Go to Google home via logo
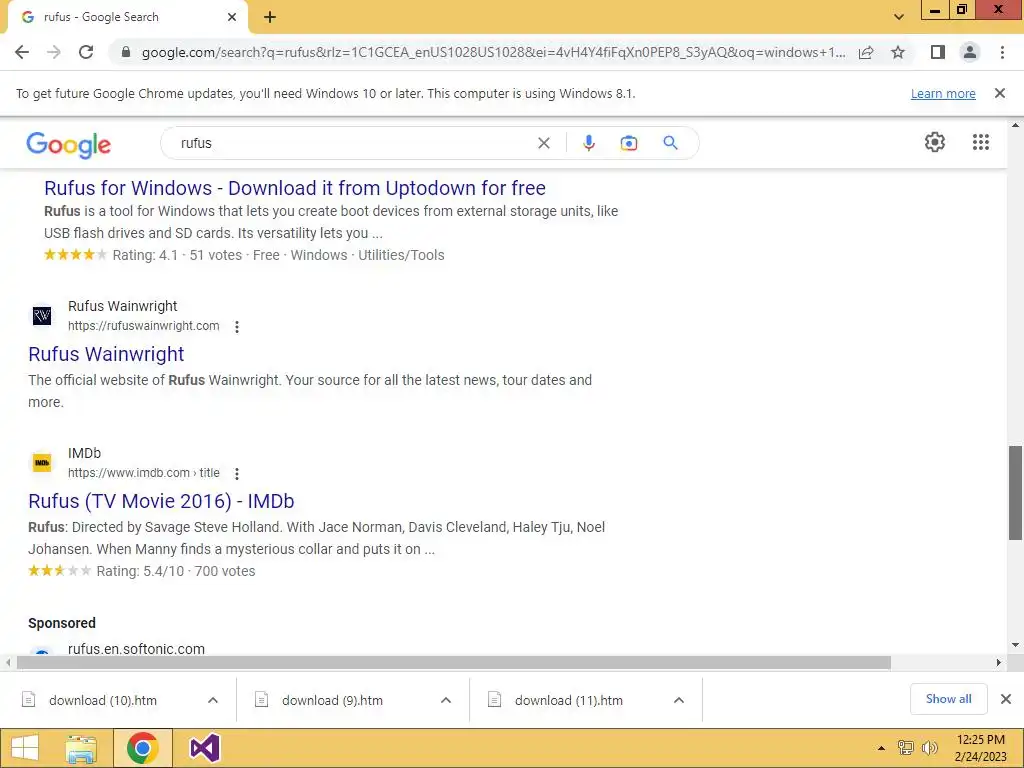1024x768 pixels. click(x=69, y=144)
